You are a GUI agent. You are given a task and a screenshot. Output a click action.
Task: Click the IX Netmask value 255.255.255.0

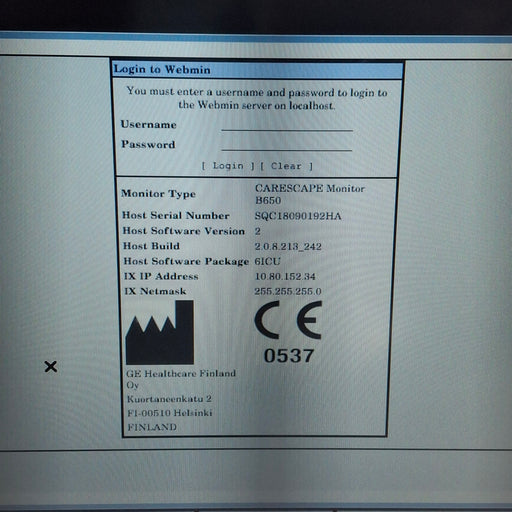(288, 291)
